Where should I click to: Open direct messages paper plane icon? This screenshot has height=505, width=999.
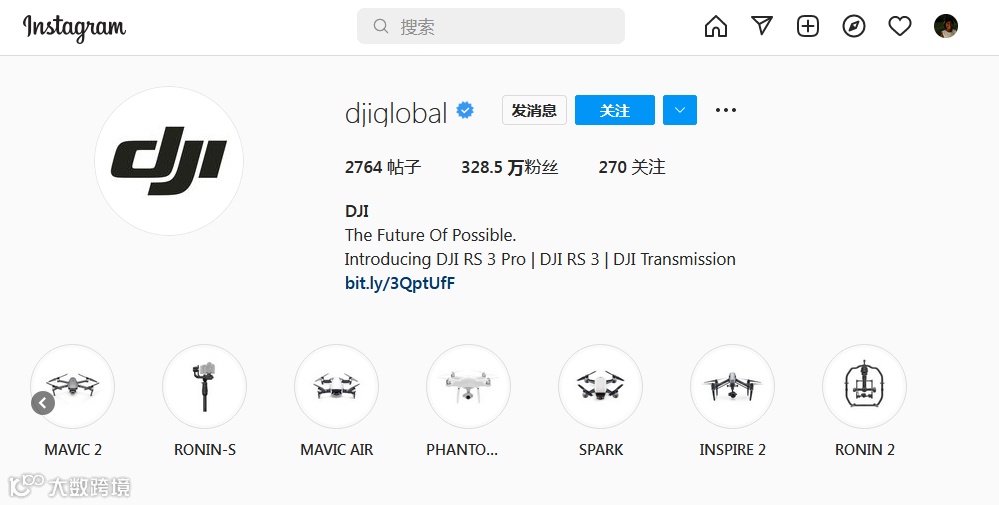click(762, 26)
